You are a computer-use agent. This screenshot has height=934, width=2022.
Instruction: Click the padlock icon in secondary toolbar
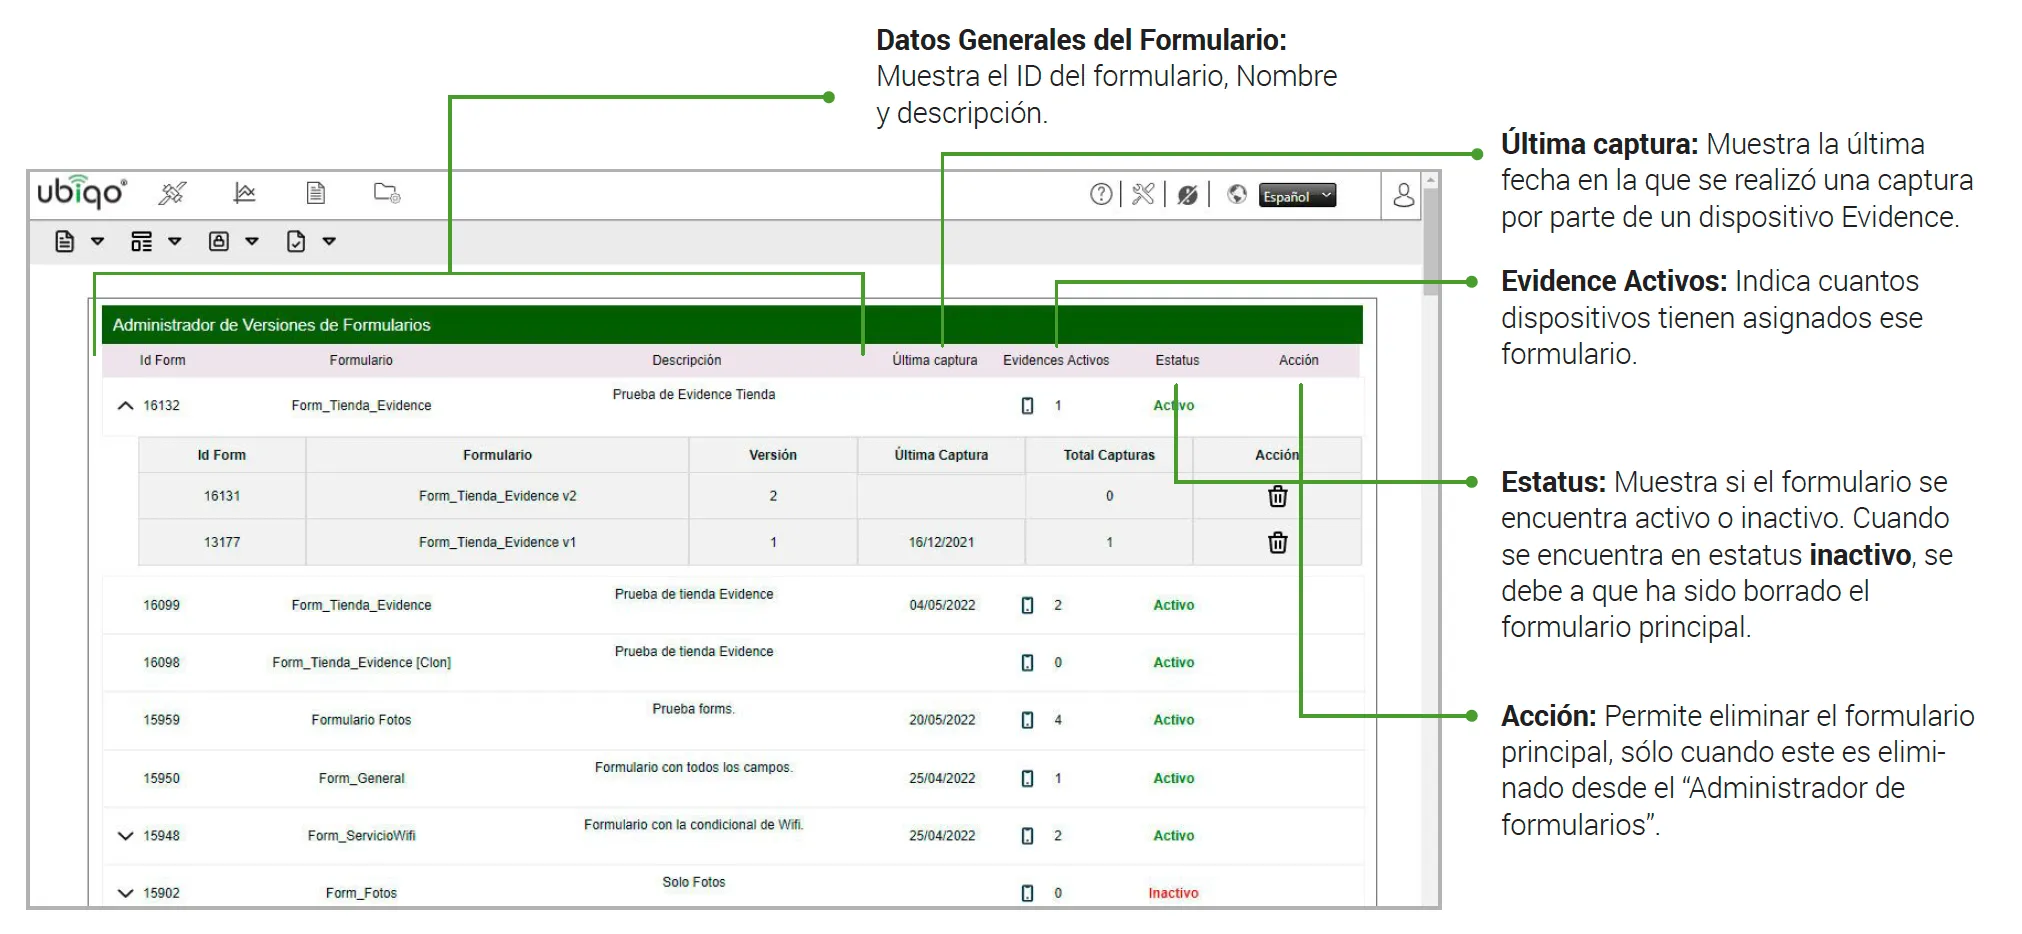219,241
